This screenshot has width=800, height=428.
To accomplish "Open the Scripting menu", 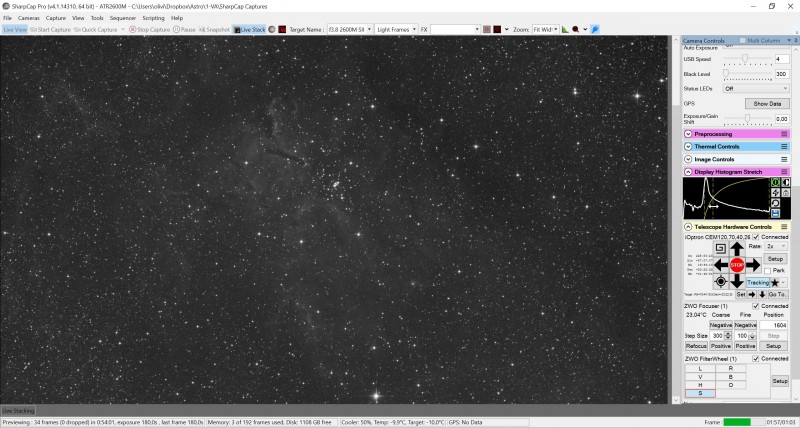I will tap(153, 18).
